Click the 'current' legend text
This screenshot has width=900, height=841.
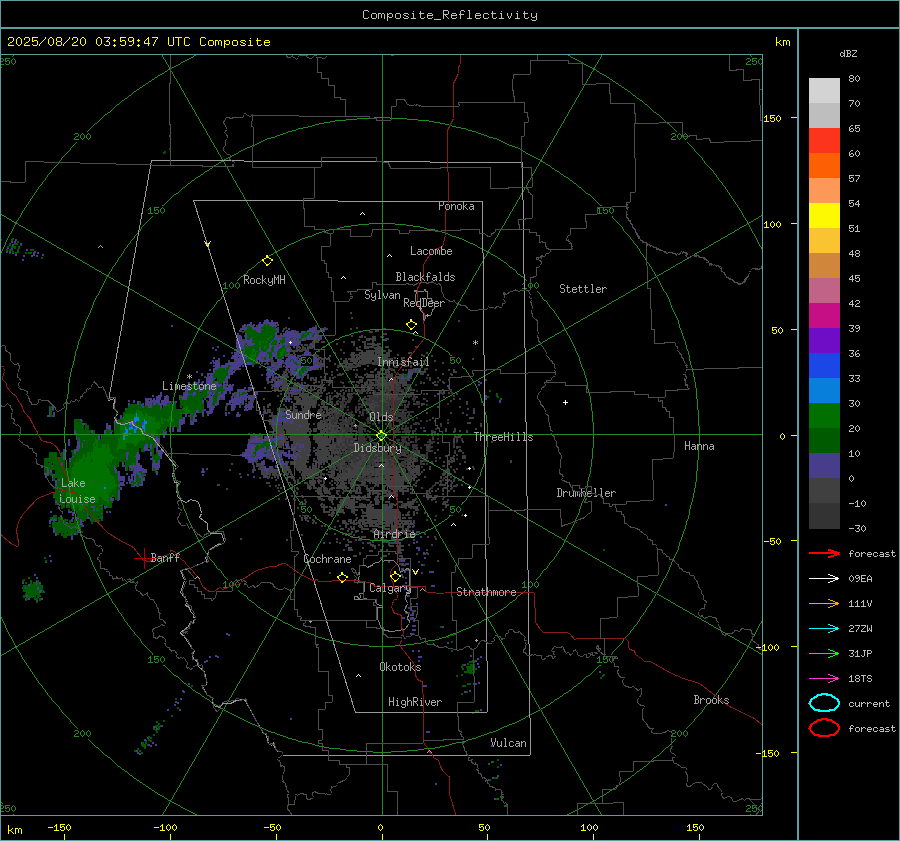[x=869, y=703]
